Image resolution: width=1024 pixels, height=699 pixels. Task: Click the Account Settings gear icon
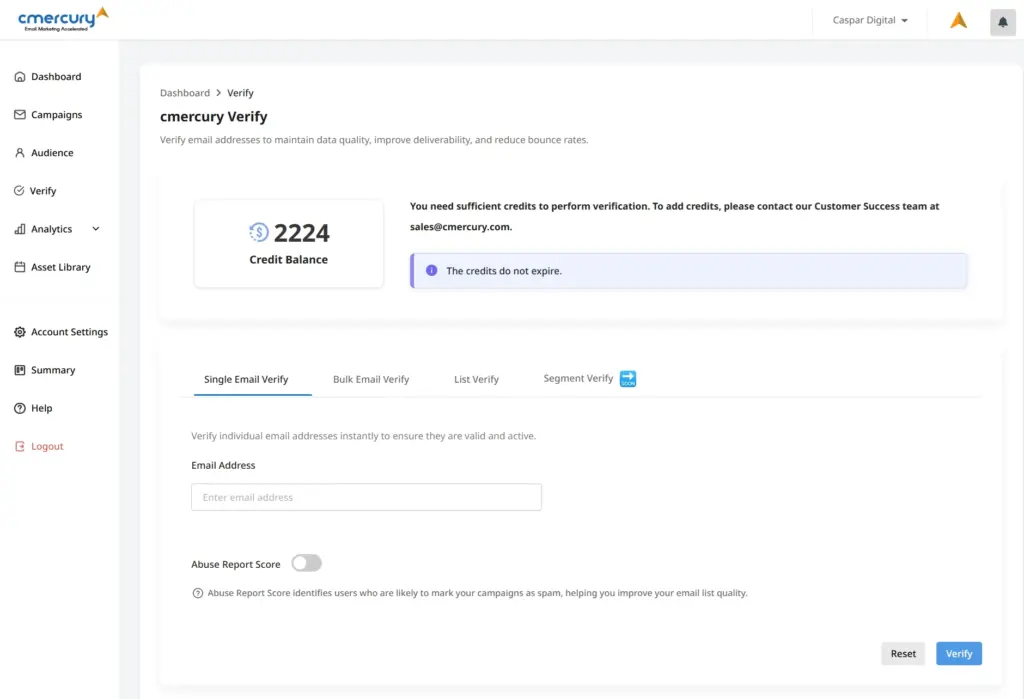tap(20, 332)
